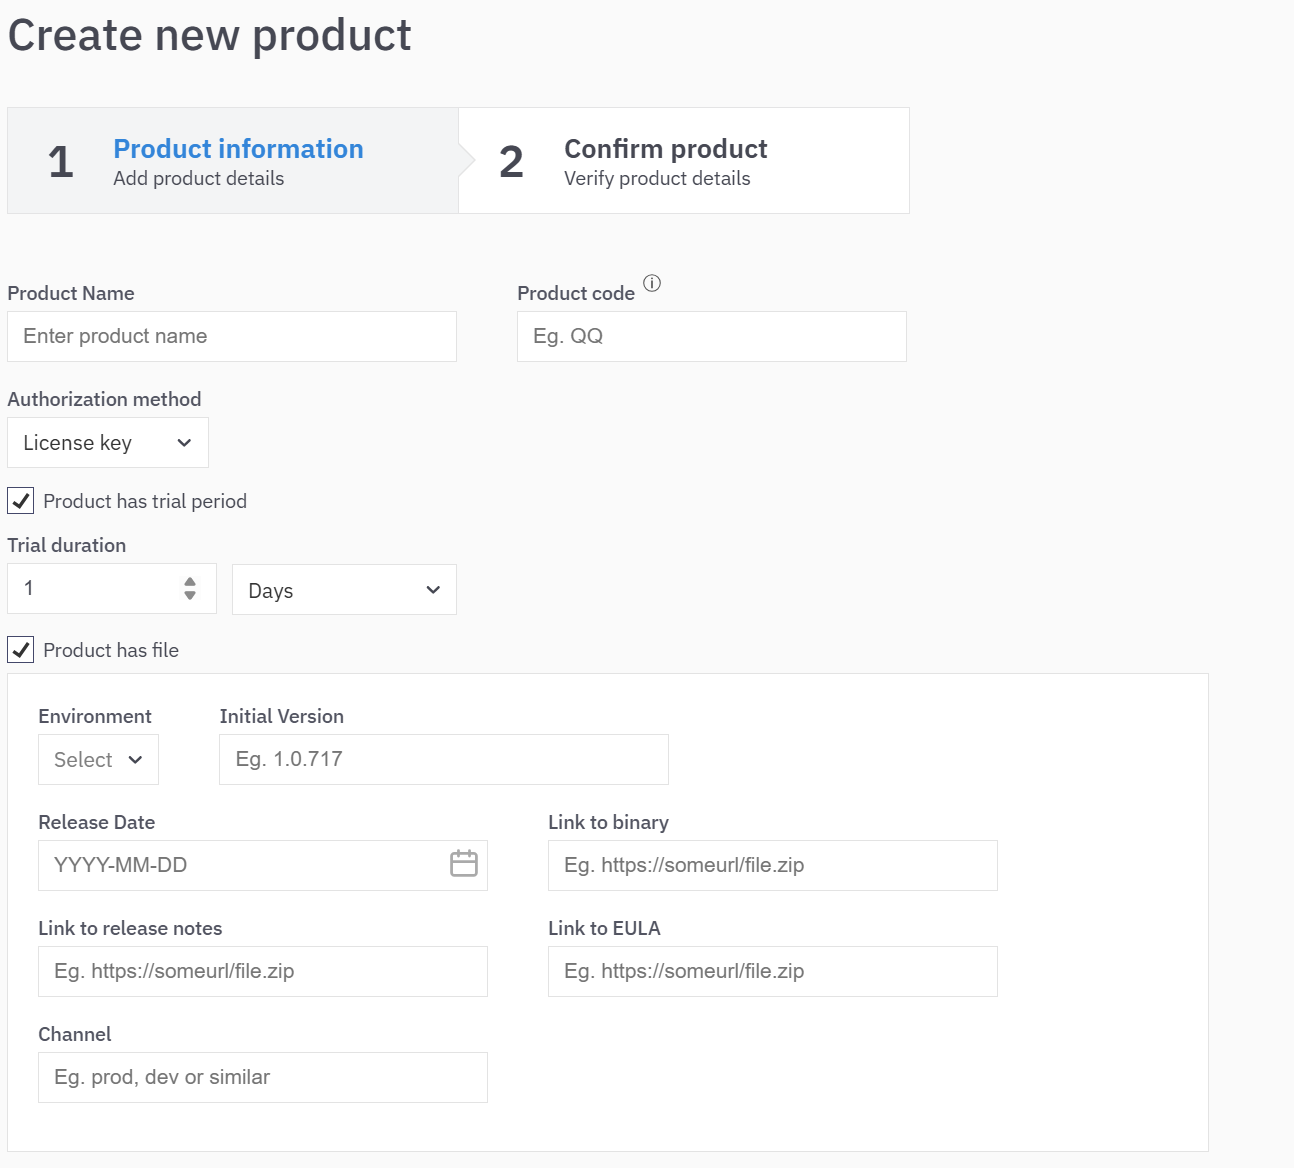
Task: Click the Initial Version field
Action: (x=443, y=760)
